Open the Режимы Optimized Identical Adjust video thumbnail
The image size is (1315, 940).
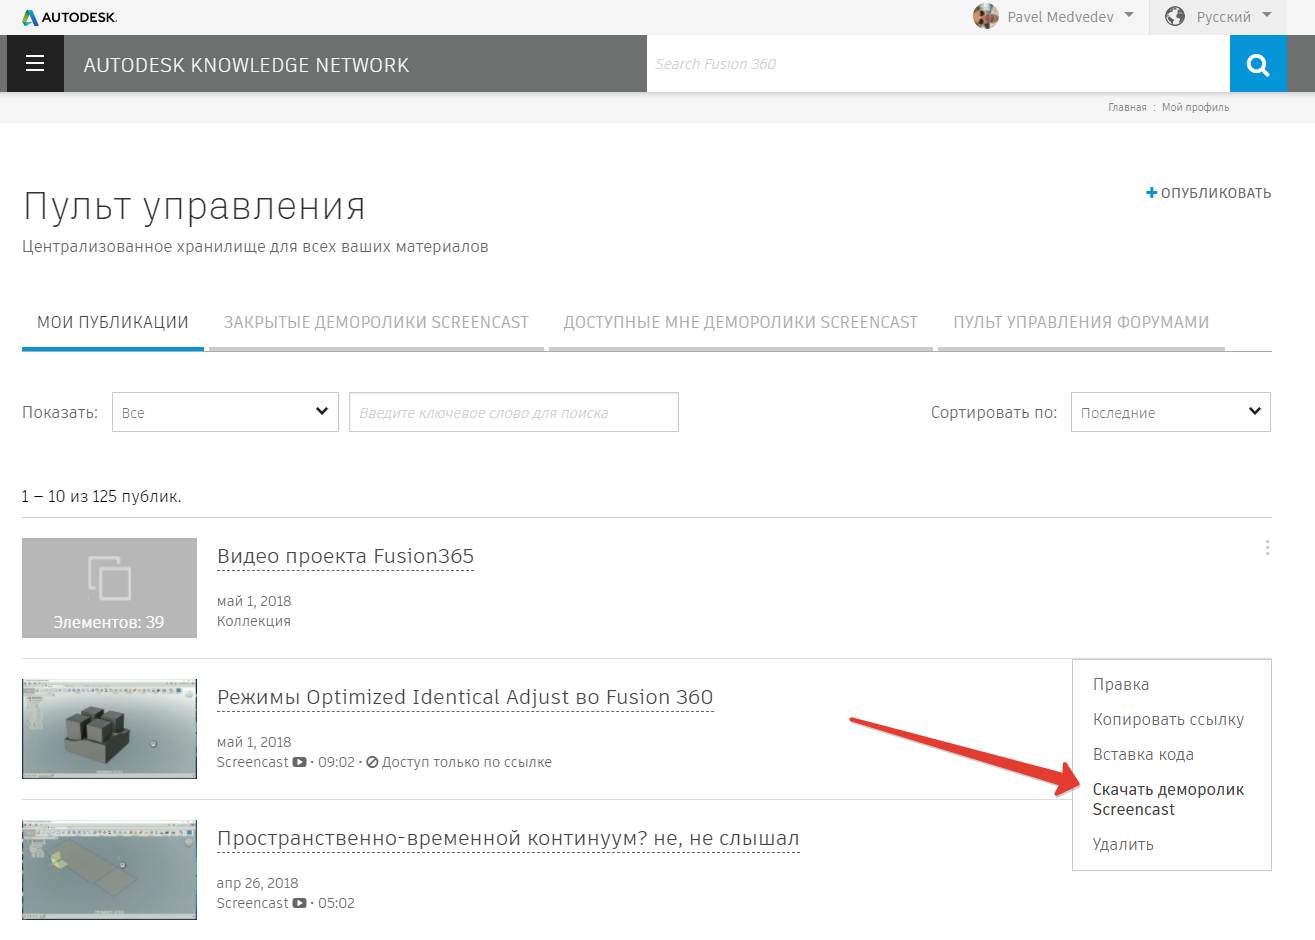tap(109, 729)
